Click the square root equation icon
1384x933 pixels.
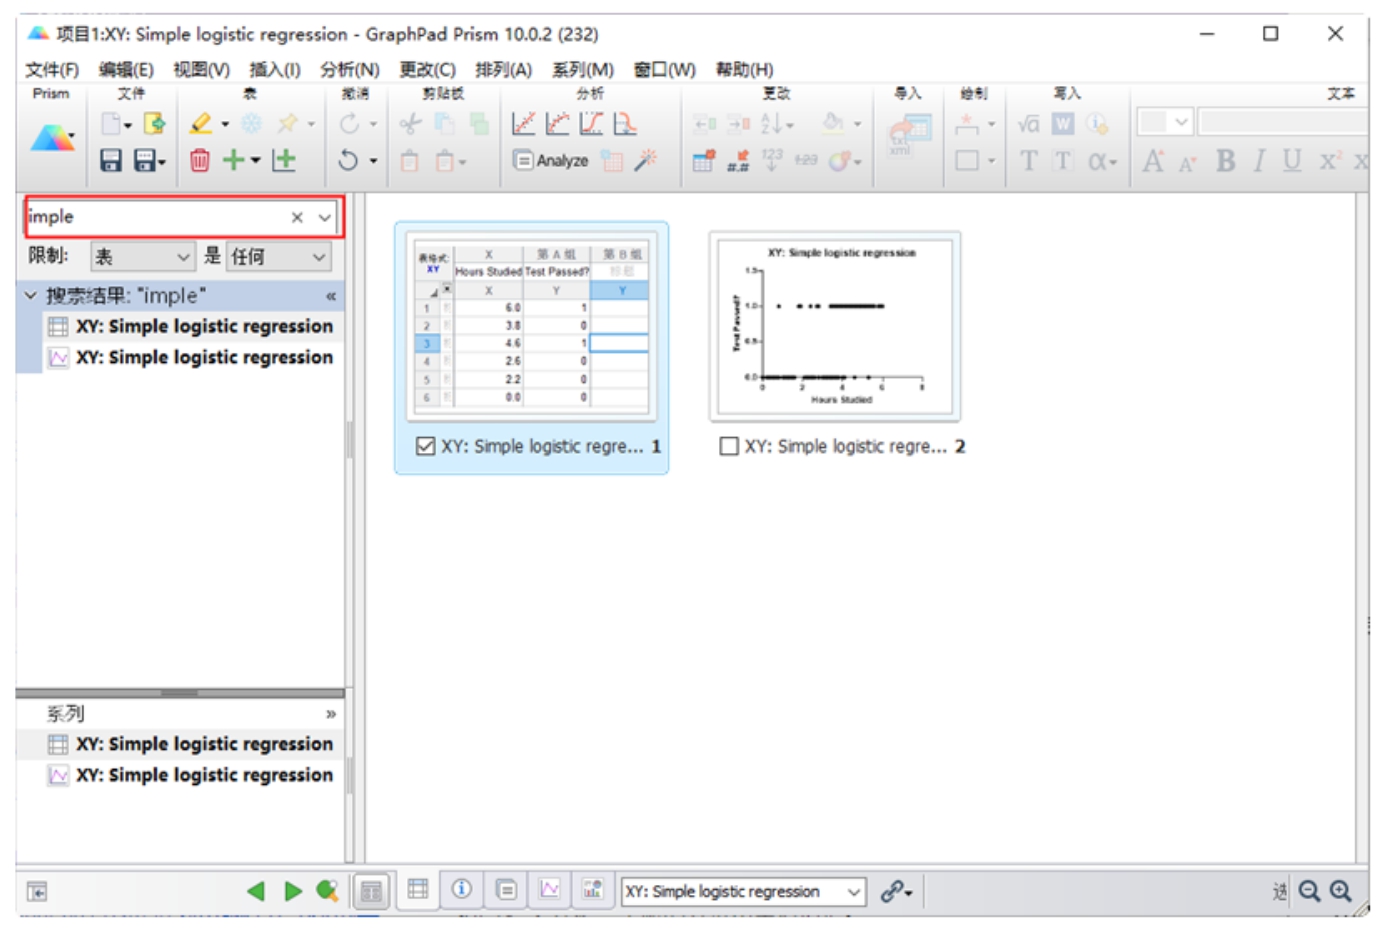point(1028,123)
